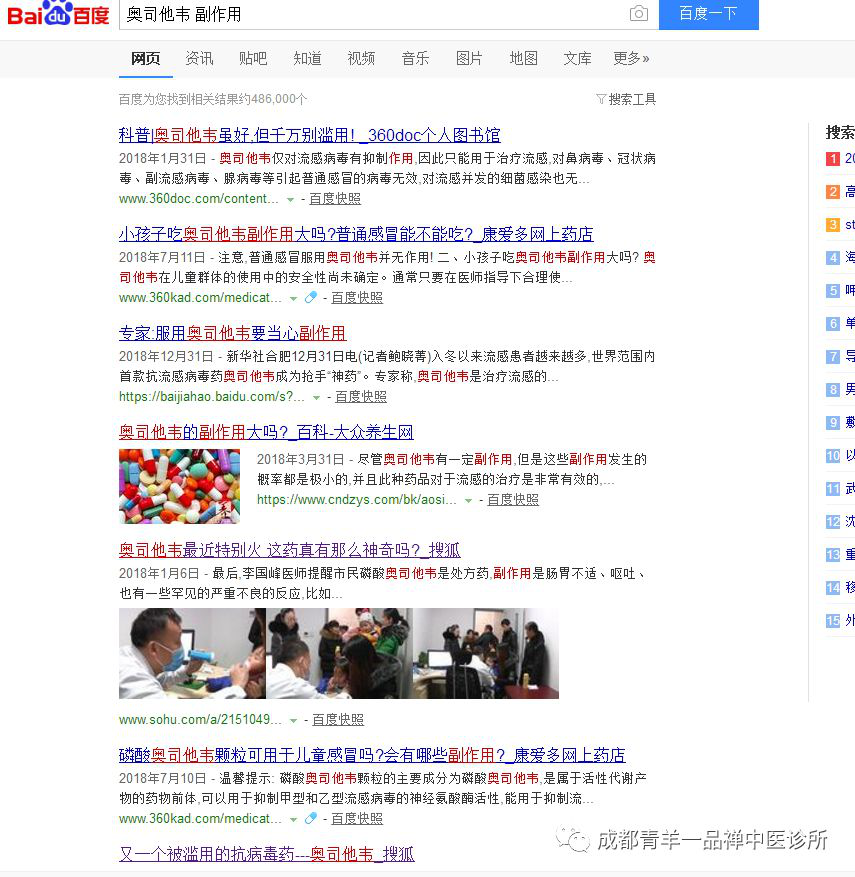The image size is (855, 877).
Task: Click hot search rank 7 badge
Action: 833,357
